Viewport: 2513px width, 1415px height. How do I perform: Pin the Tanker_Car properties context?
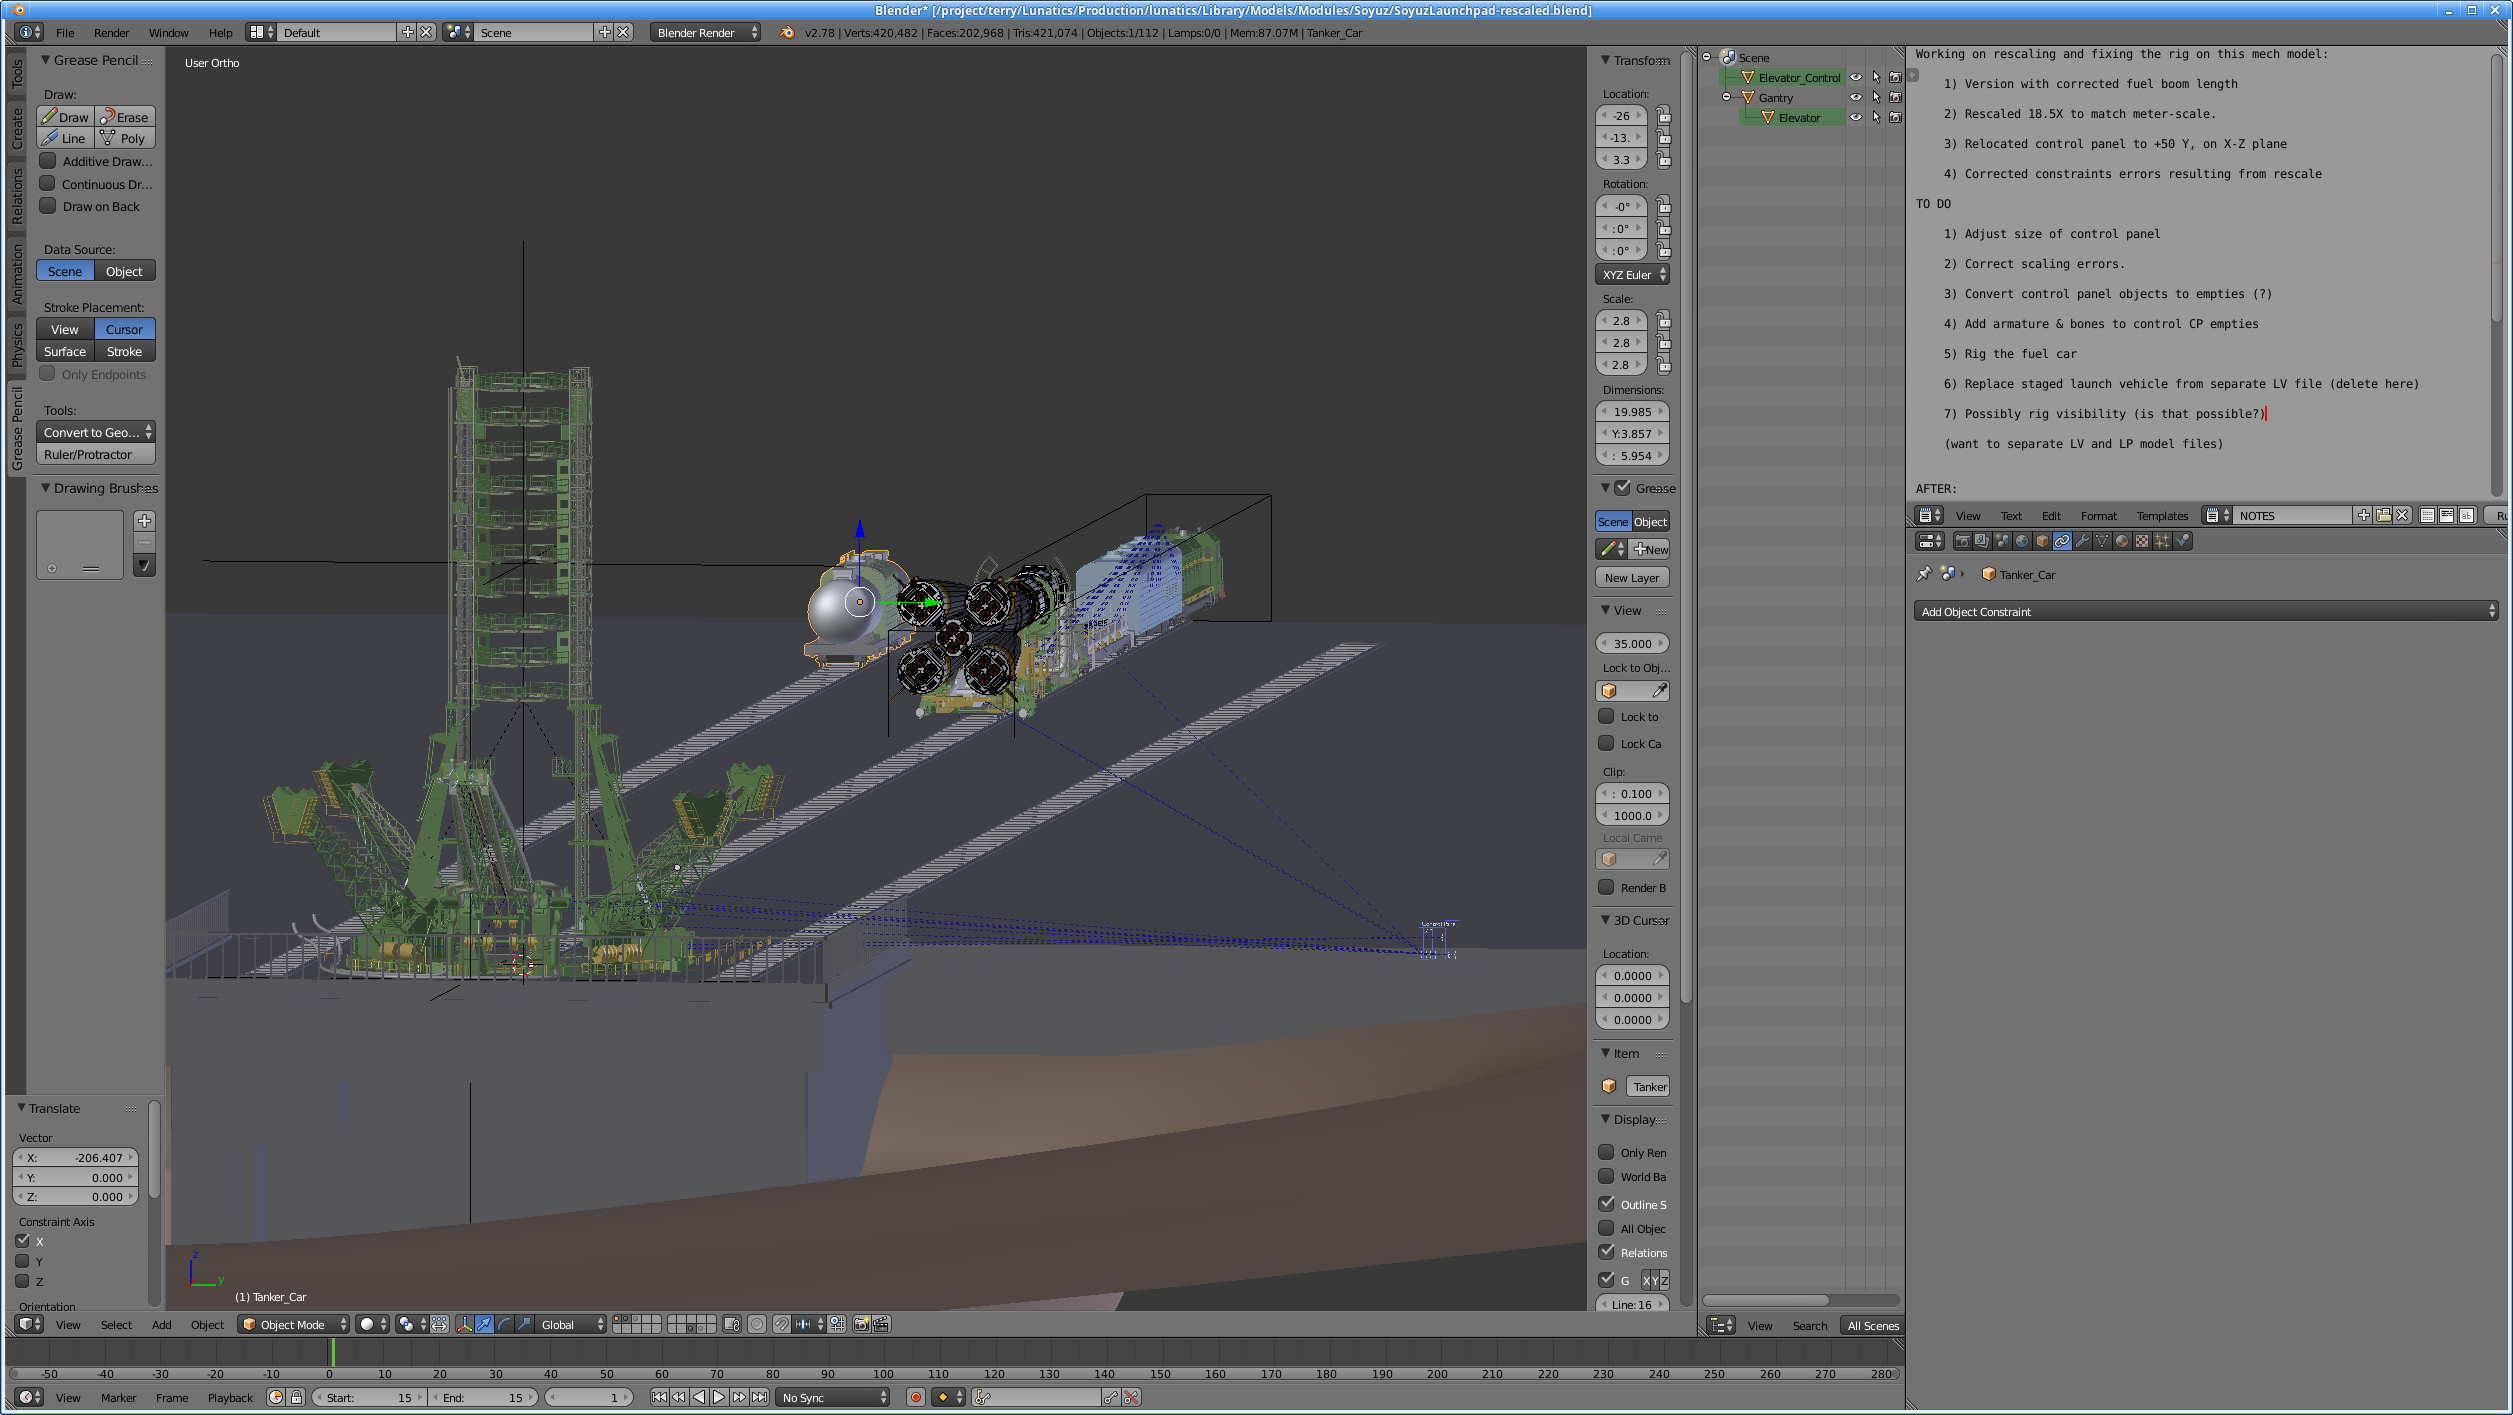click(1924, 574)
